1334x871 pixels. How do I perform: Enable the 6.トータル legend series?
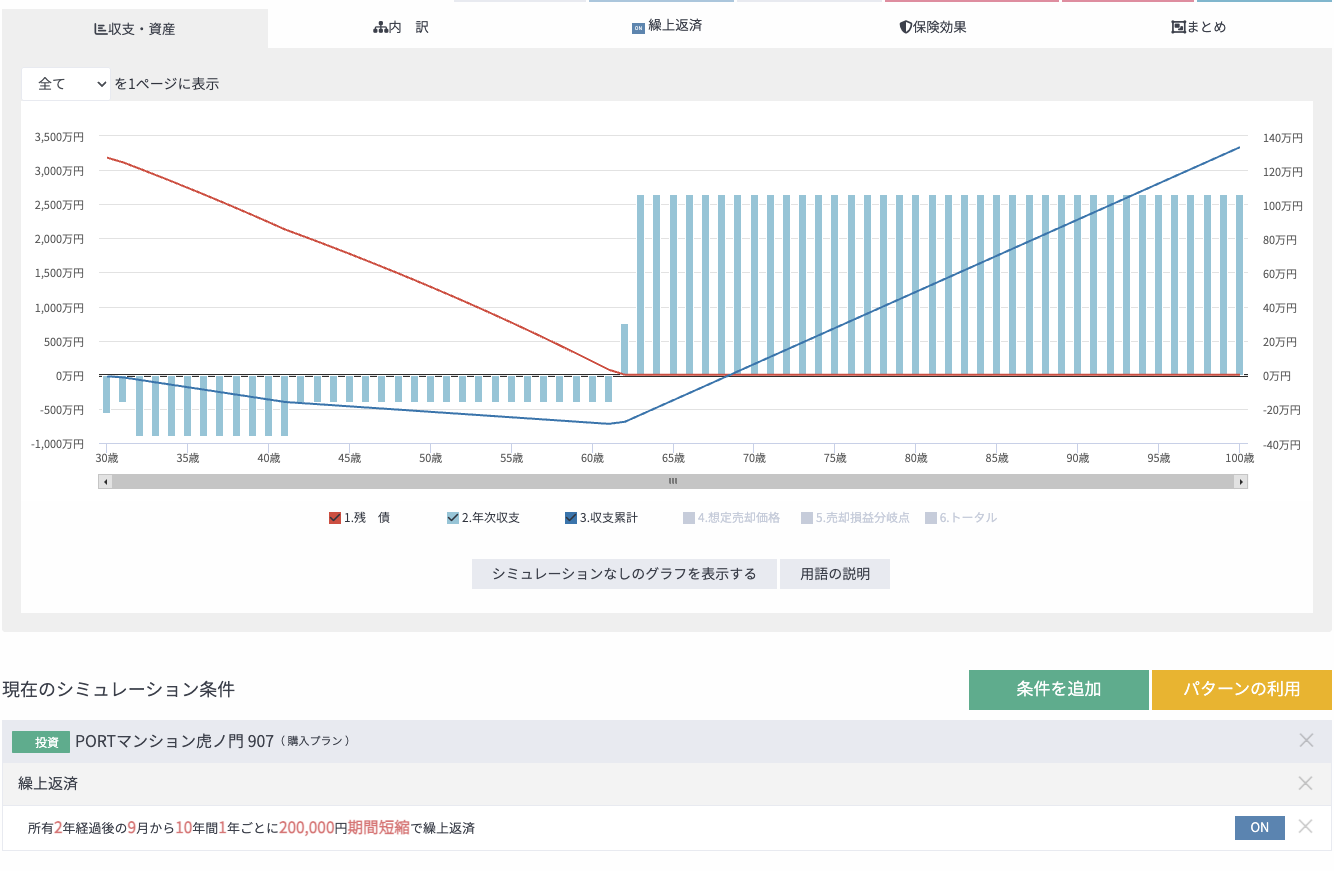961,518
